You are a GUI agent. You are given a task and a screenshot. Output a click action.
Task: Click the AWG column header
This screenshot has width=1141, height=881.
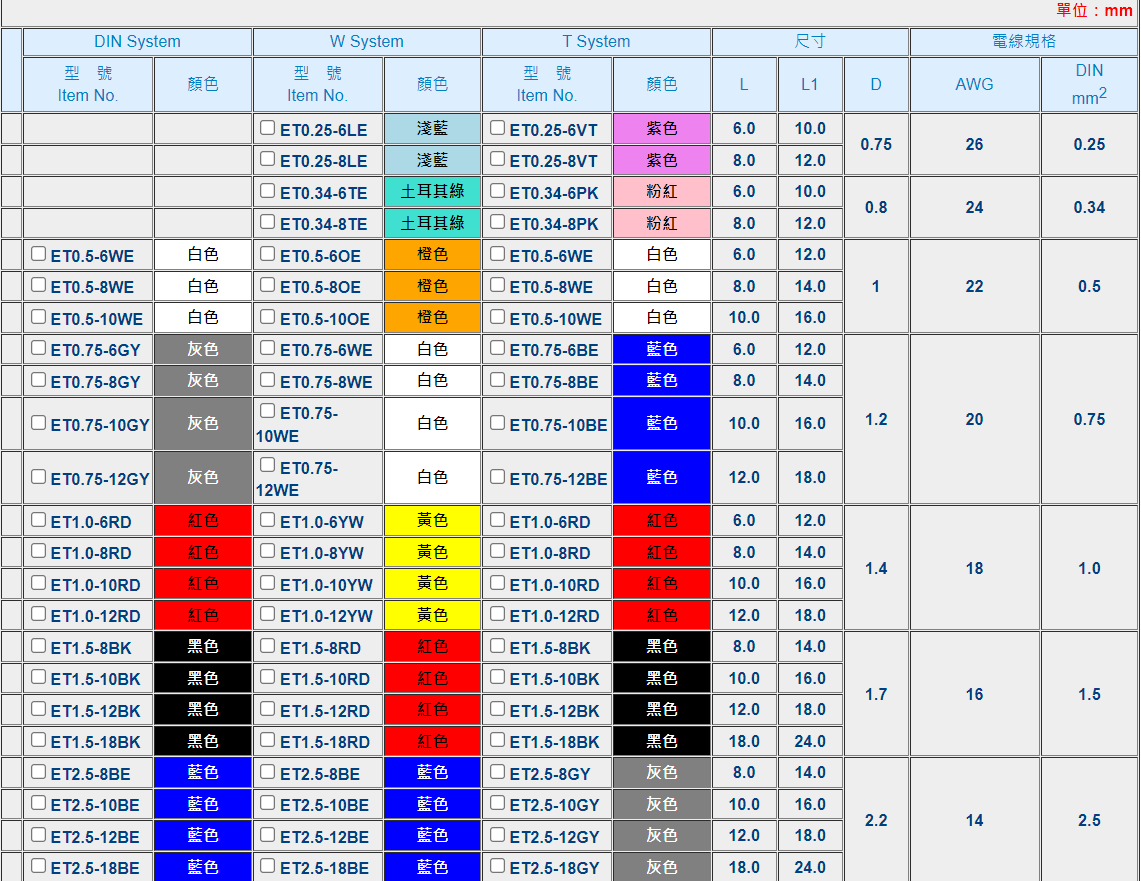point(974,84)
